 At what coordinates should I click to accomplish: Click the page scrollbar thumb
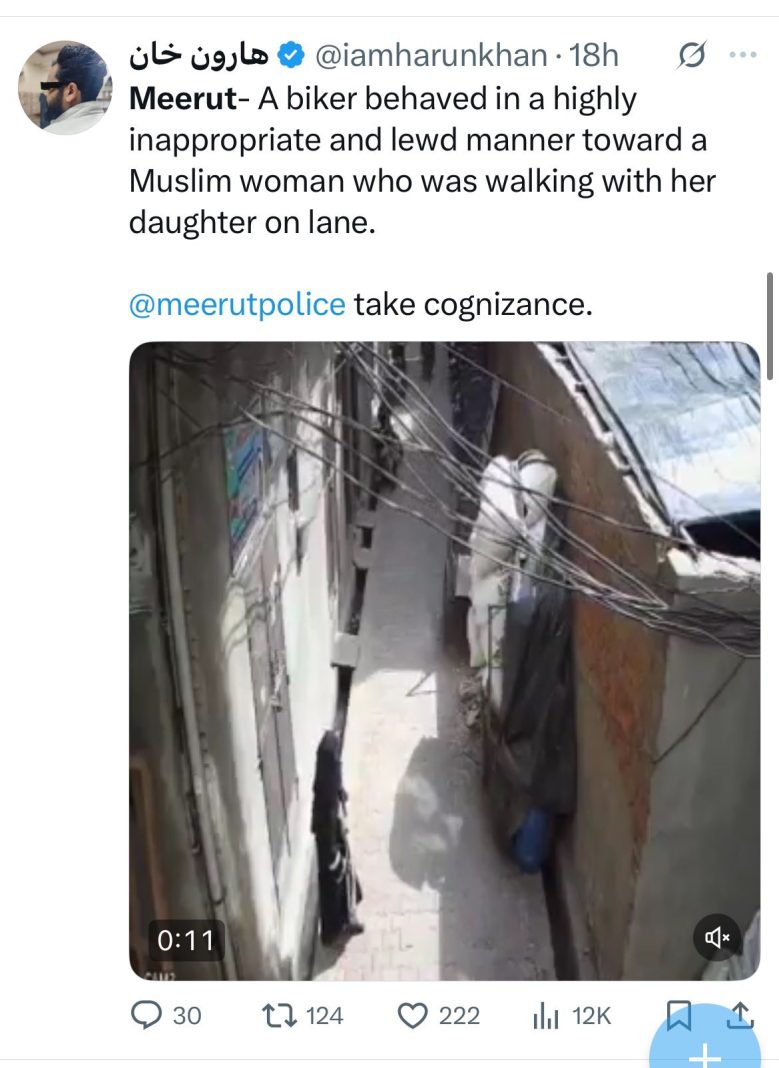(x=769, y=325)
